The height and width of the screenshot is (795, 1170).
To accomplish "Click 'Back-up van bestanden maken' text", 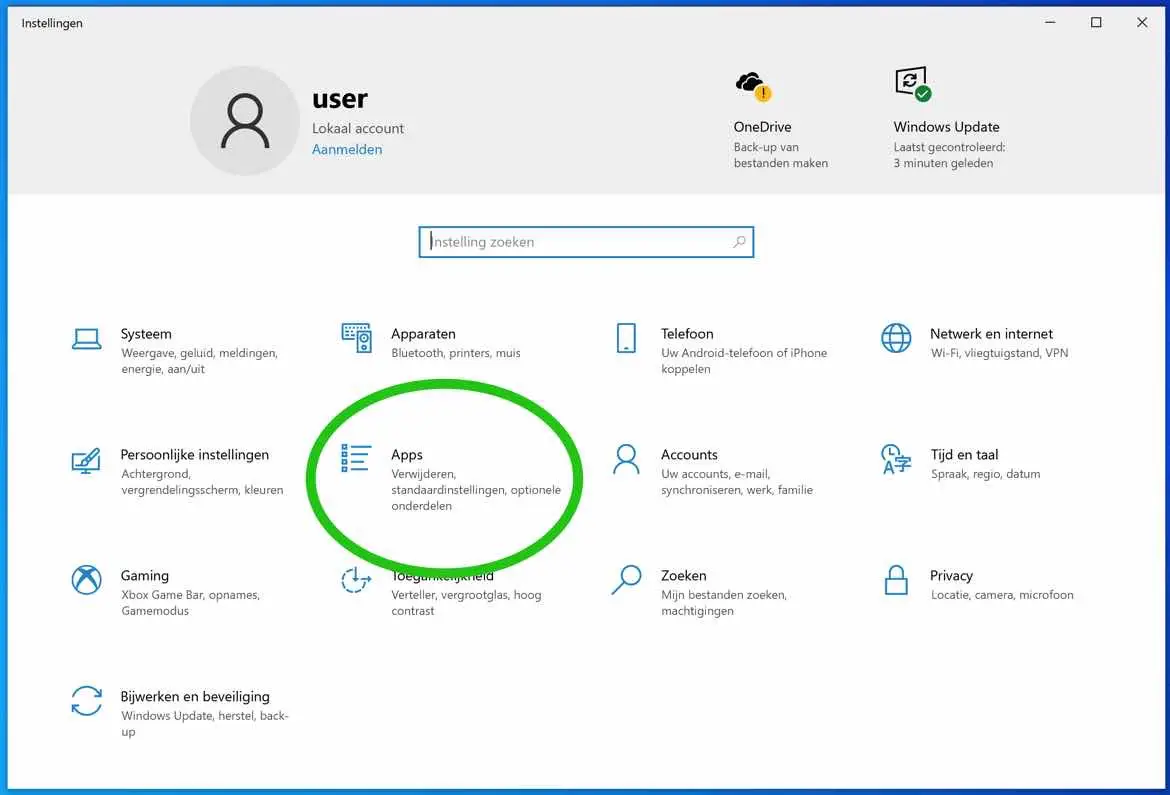I will (780, 155).
